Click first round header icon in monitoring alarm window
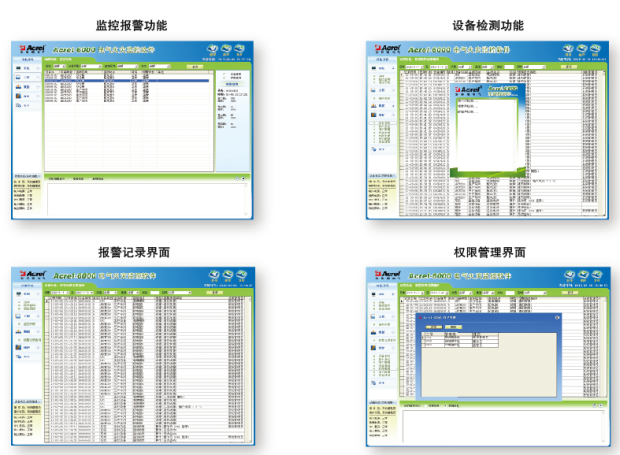 click(x=211, y=49)
